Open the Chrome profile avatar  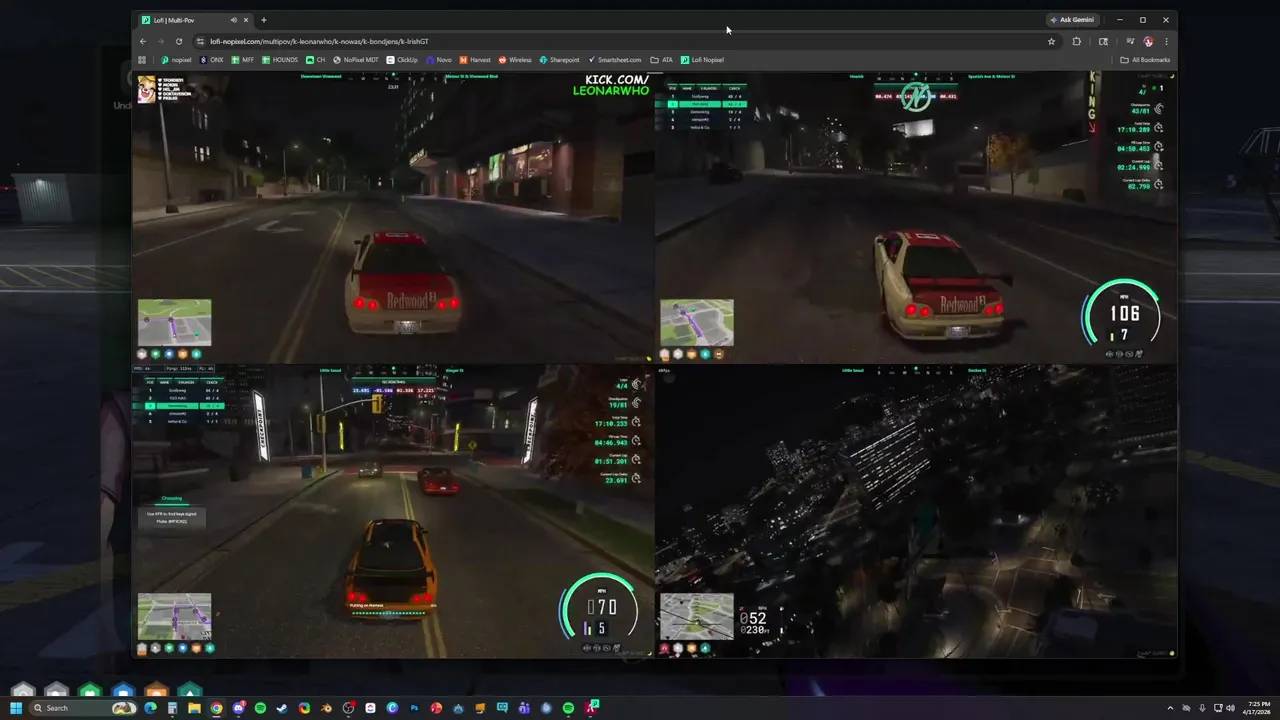(x=1148, y=41)
